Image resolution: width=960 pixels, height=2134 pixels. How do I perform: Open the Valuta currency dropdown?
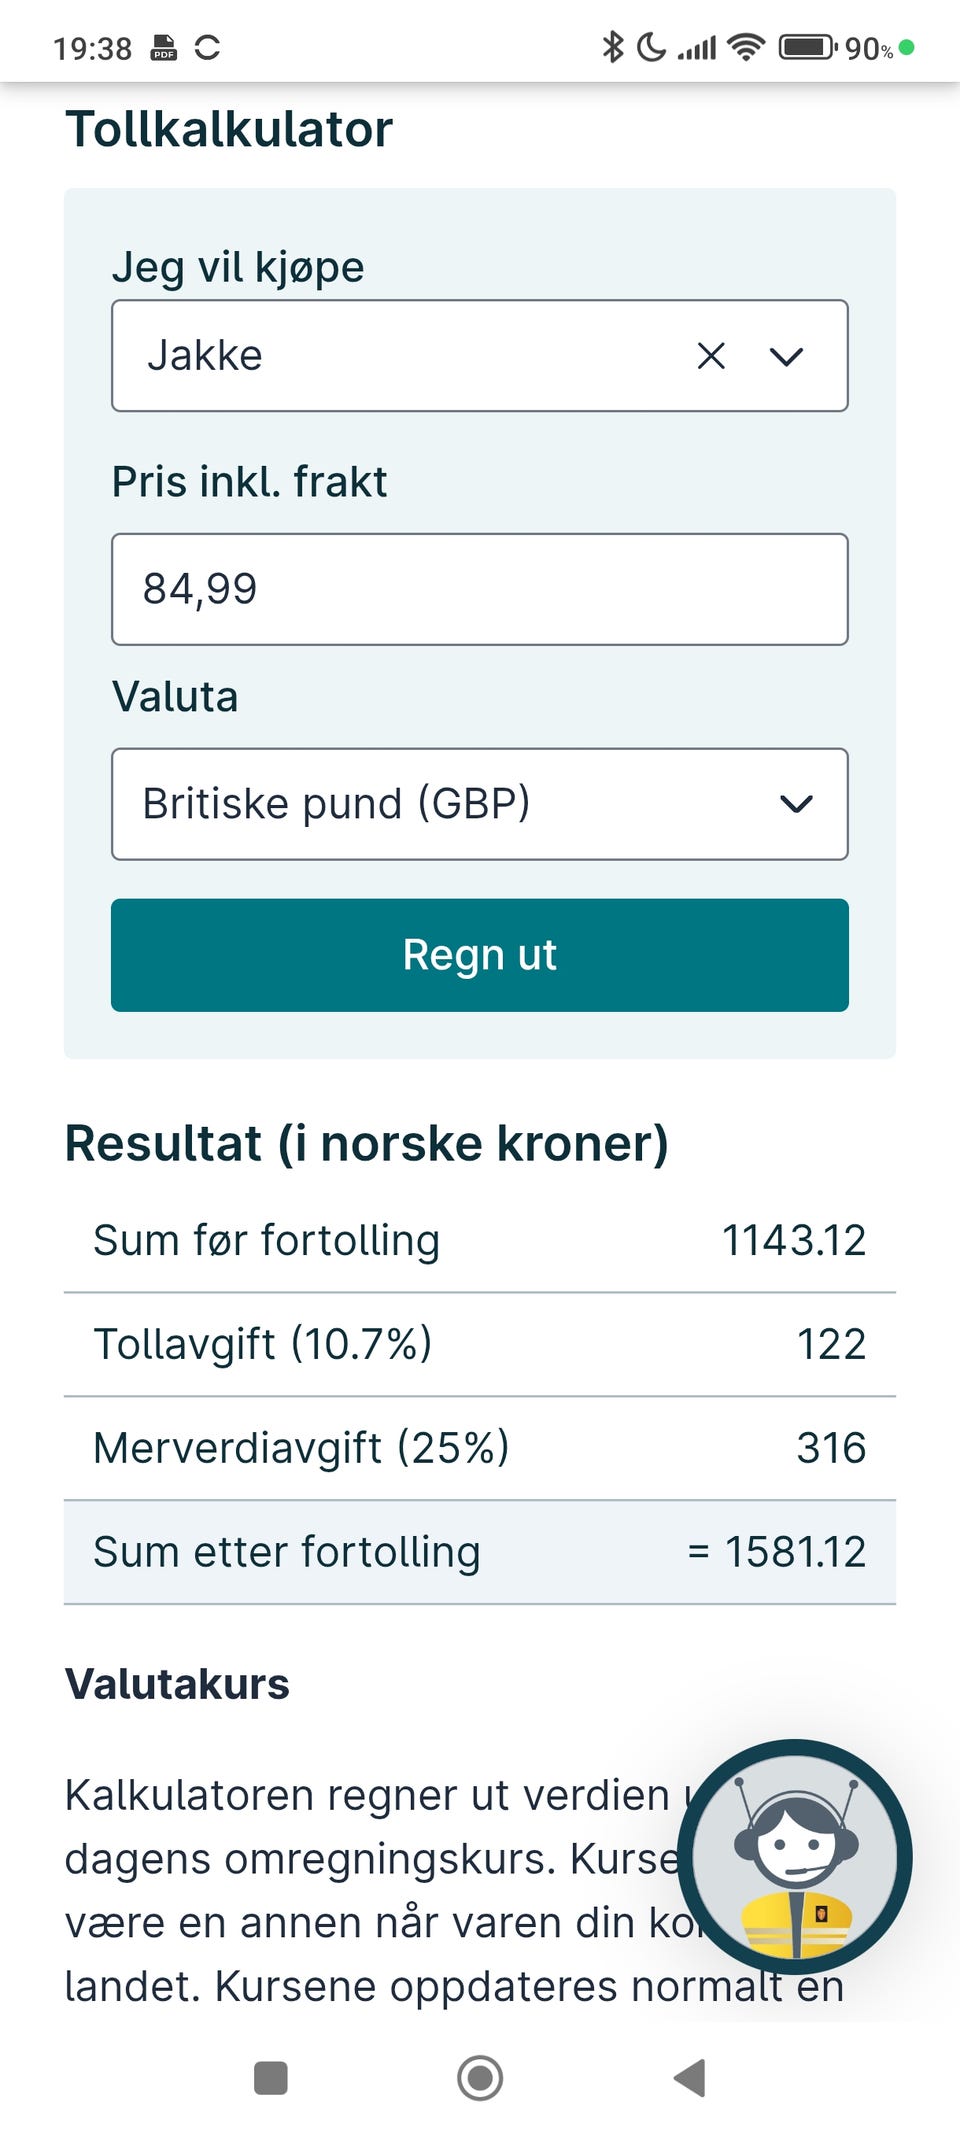pyautogui.click(x=479, y=804)
